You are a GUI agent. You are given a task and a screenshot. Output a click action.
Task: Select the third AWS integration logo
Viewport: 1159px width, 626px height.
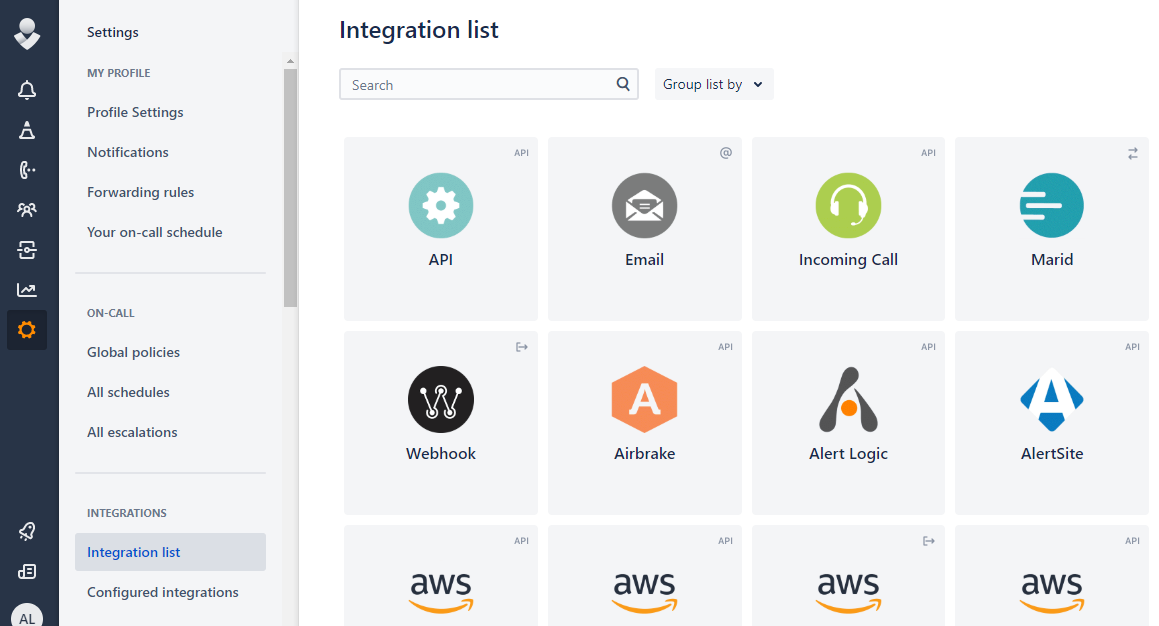[848, 591]
